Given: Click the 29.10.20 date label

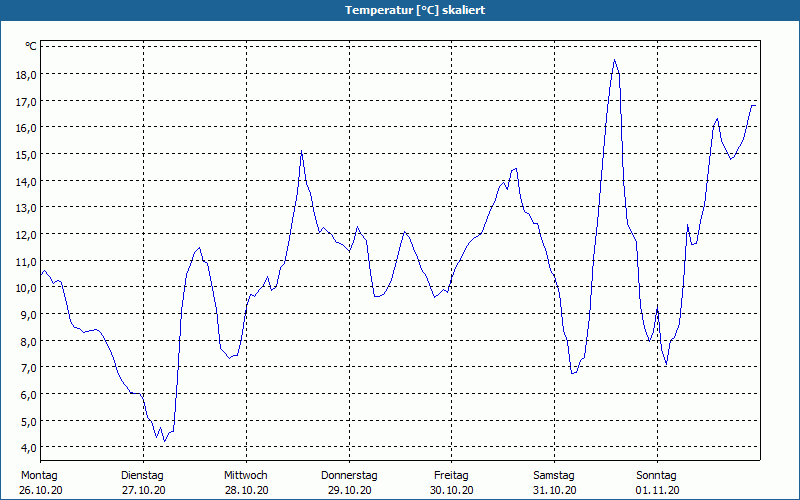Looking at the screenshot, I should tap(349, 490).
